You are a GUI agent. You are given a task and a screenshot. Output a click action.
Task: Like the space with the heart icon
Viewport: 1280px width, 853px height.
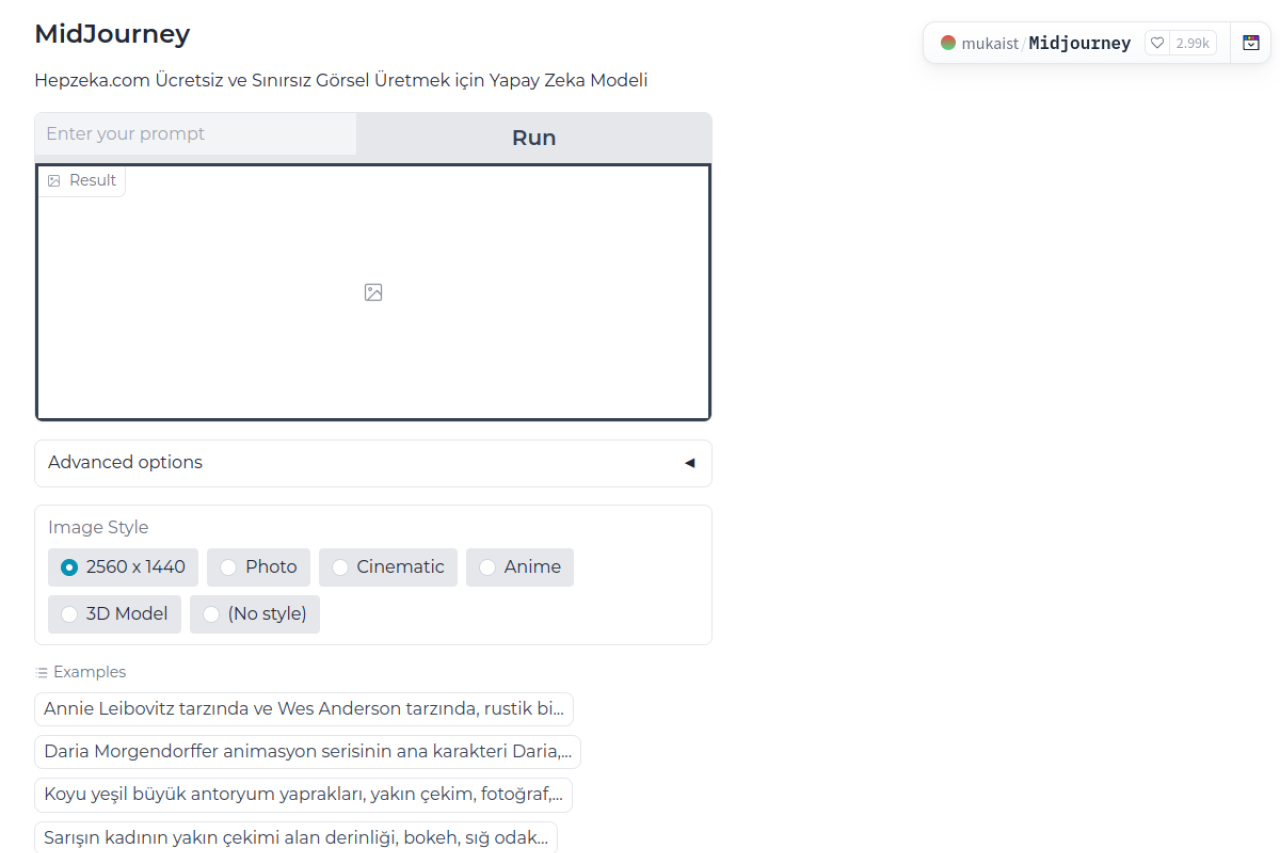[x=1157, y=43]
